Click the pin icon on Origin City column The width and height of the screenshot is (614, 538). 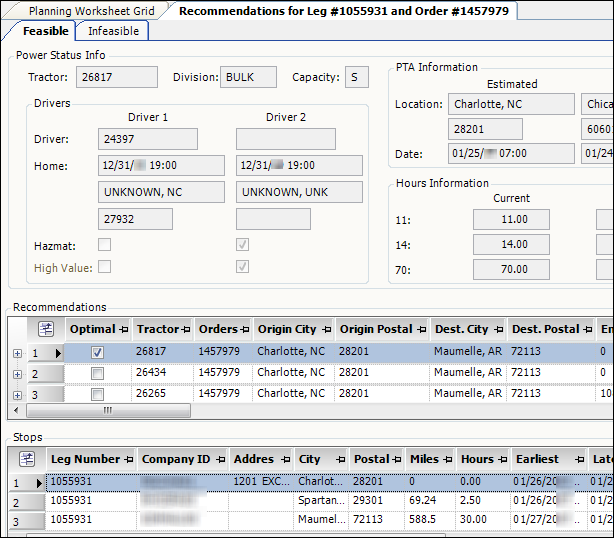[x=323, y=329]
